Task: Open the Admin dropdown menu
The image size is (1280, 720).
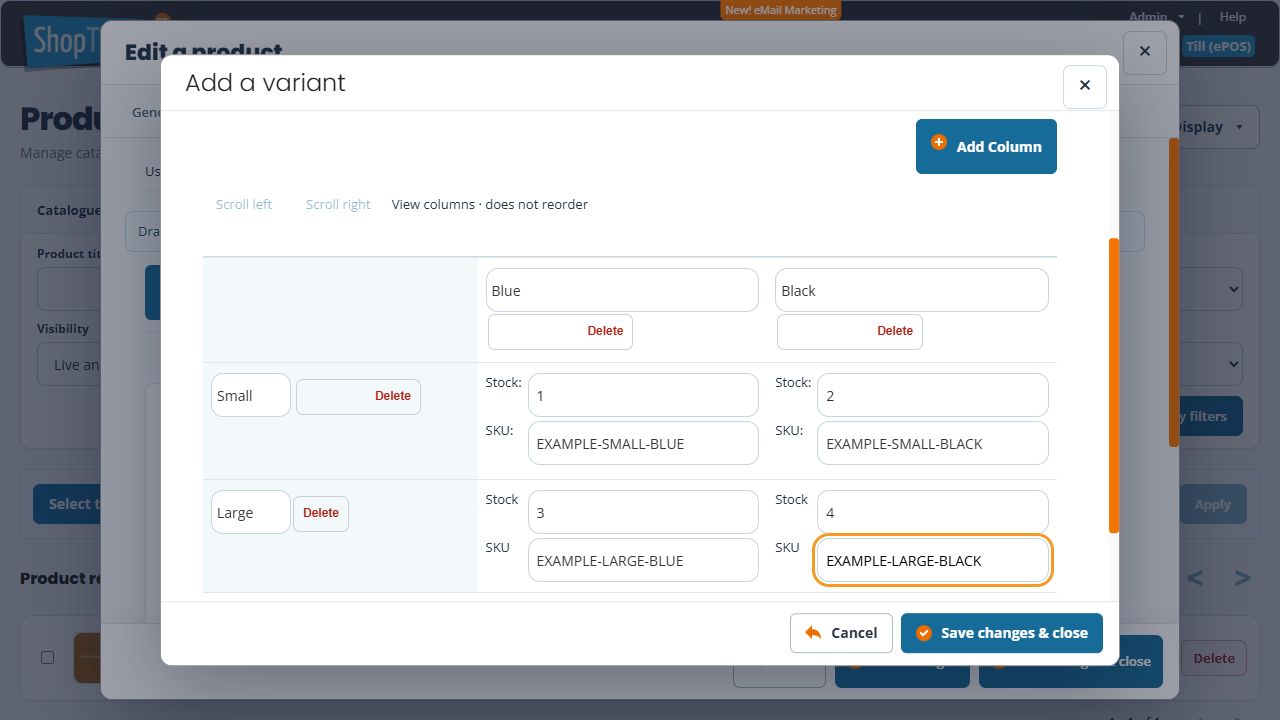Action: 1156,17
